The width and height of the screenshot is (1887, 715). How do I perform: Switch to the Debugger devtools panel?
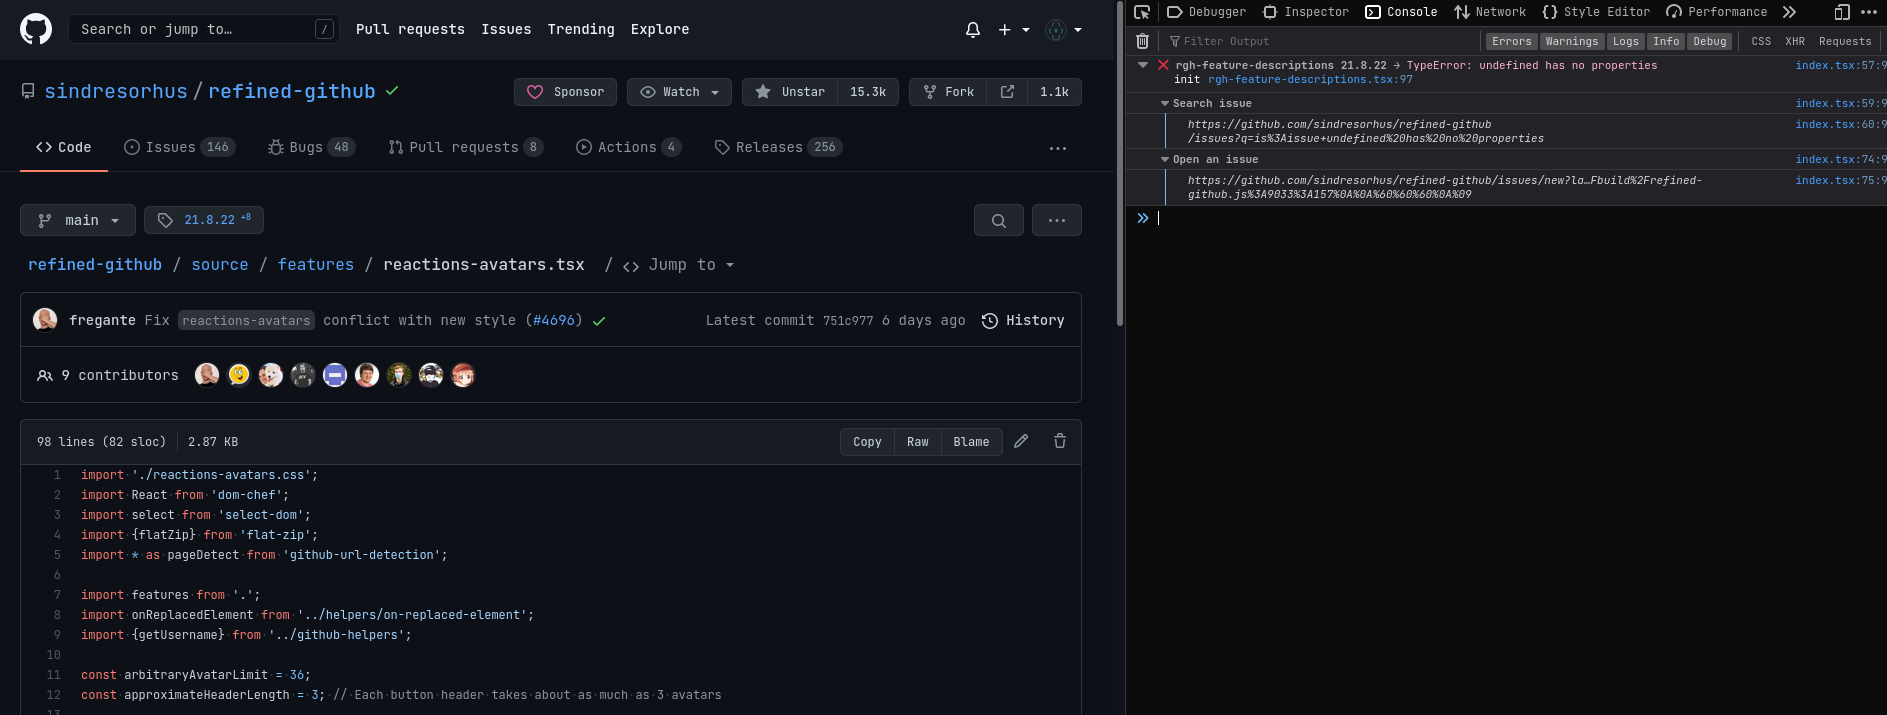(x=1206, y=12)
